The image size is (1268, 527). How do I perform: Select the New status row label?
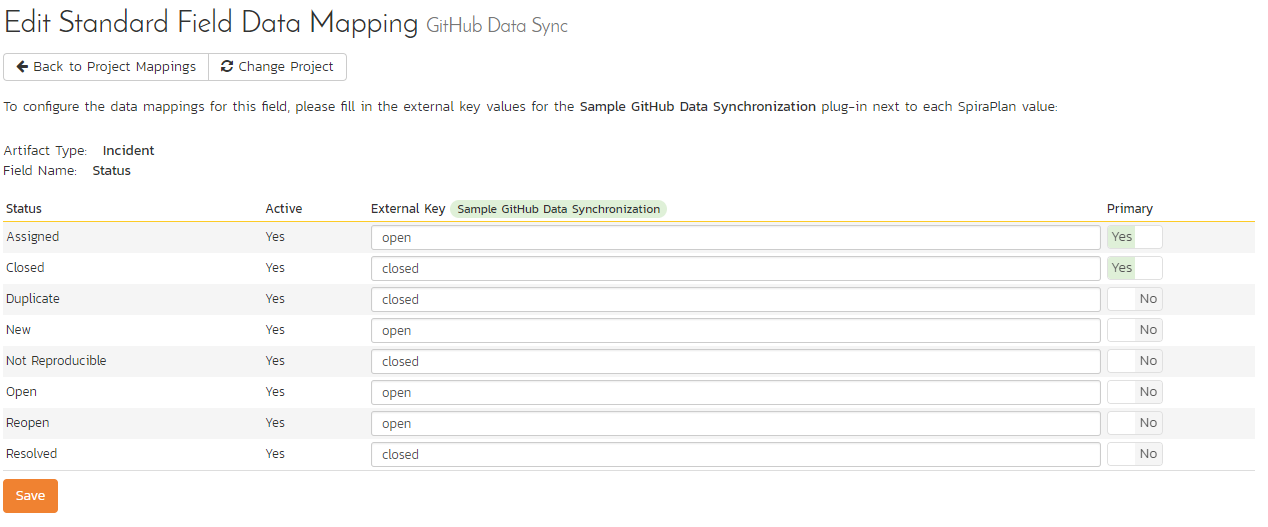tap(18, 330)
